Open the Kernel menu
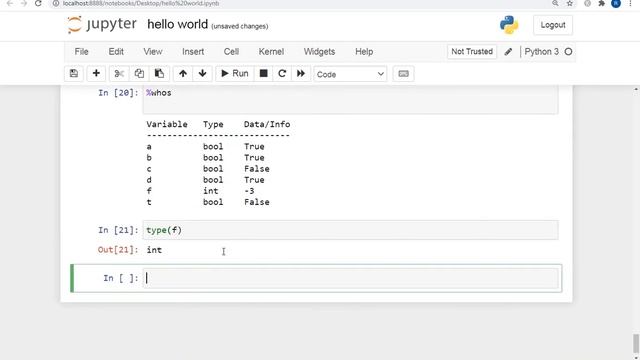The image size is (640, 360). (271, 51)
